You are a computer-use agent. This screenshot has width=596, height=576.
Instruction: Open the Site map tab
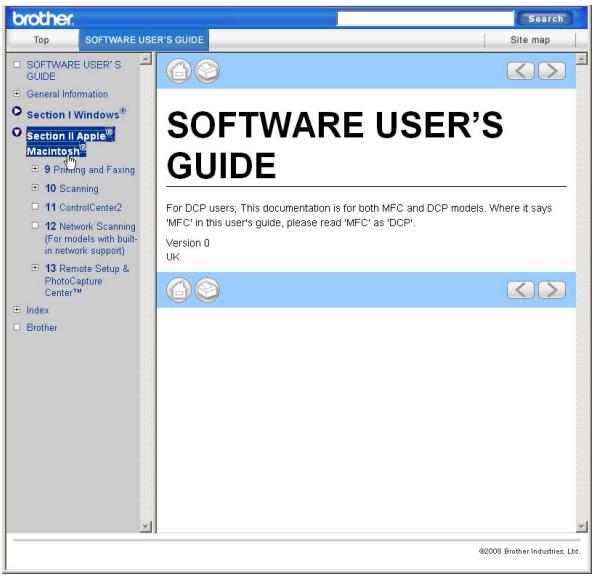point(530,40)
